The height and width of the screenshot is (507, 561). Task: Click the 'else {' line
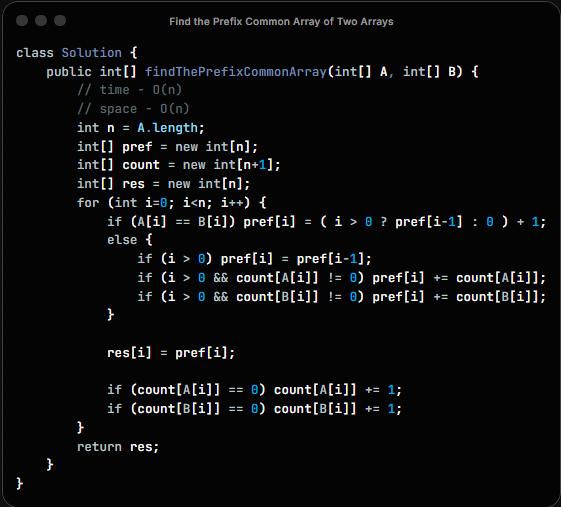[130, 240]
